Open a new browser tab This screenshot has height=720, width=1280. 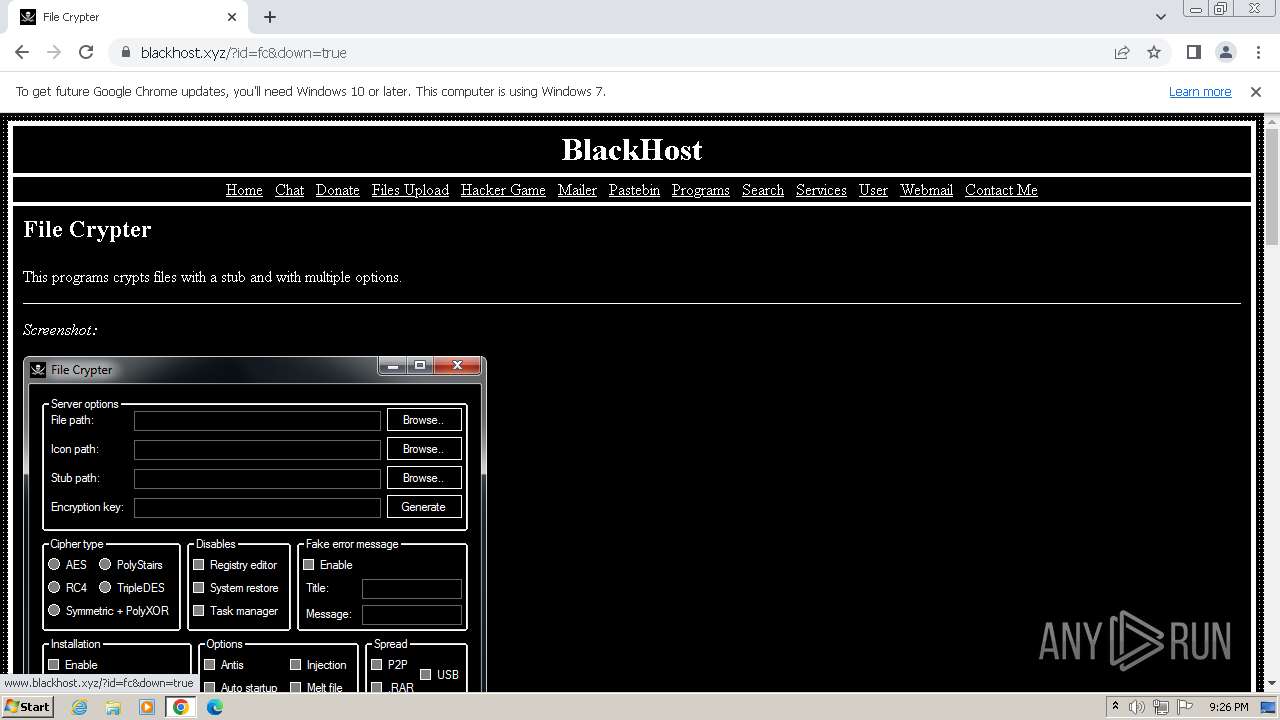(x=270, y=17)
